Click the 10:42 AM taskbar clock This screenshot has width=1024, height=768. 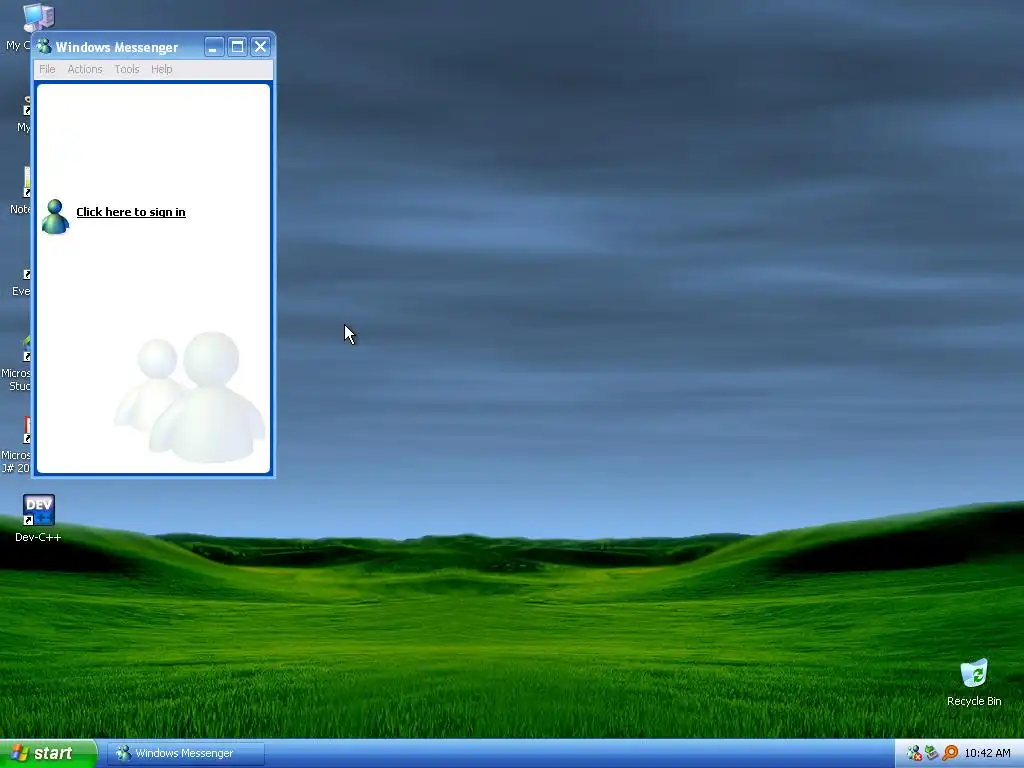point(987,753)
